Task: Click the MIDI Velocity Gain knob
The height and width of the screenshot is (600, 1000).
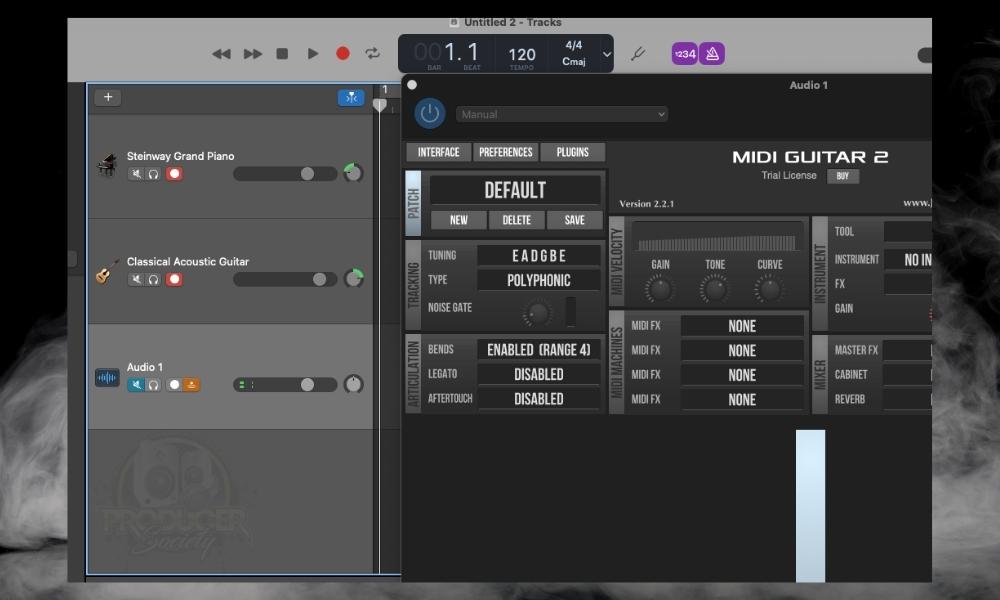Action: 659,289
